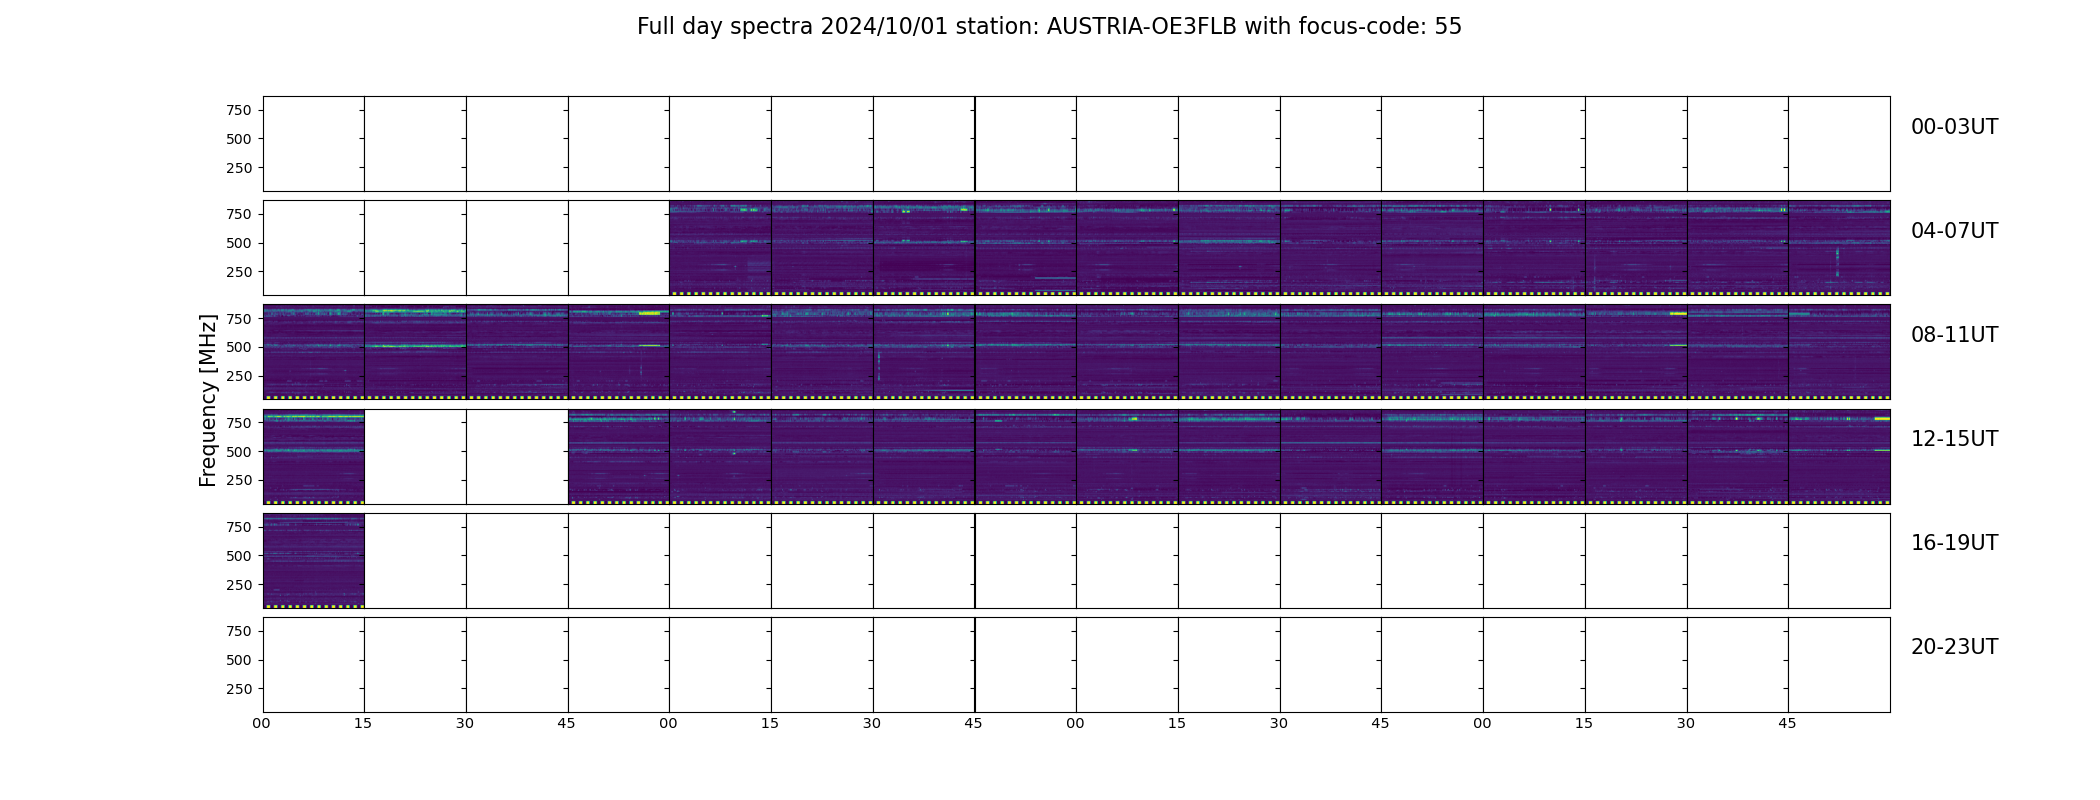Click the 750 tick in the 00-03UT row

click(239, 110)
